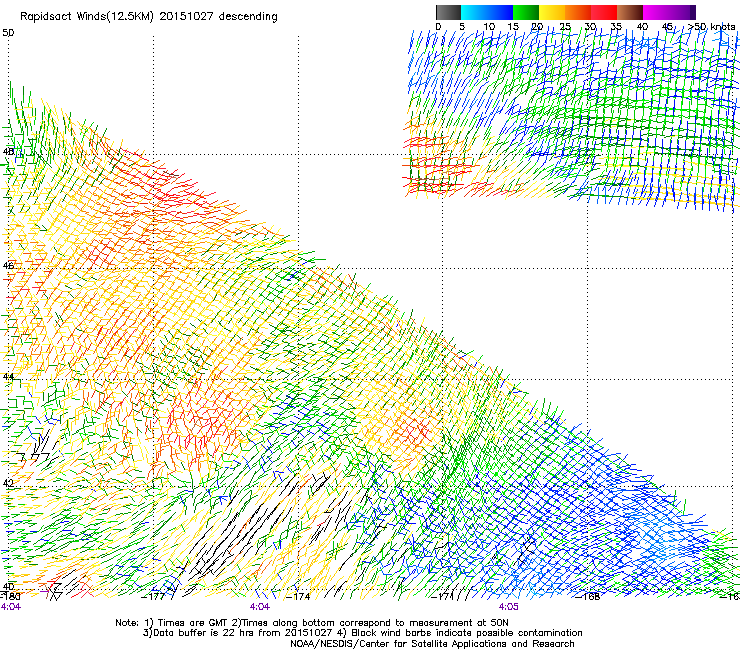Click the purple '4:05' time label
The image size is (740, 650).
508,607
